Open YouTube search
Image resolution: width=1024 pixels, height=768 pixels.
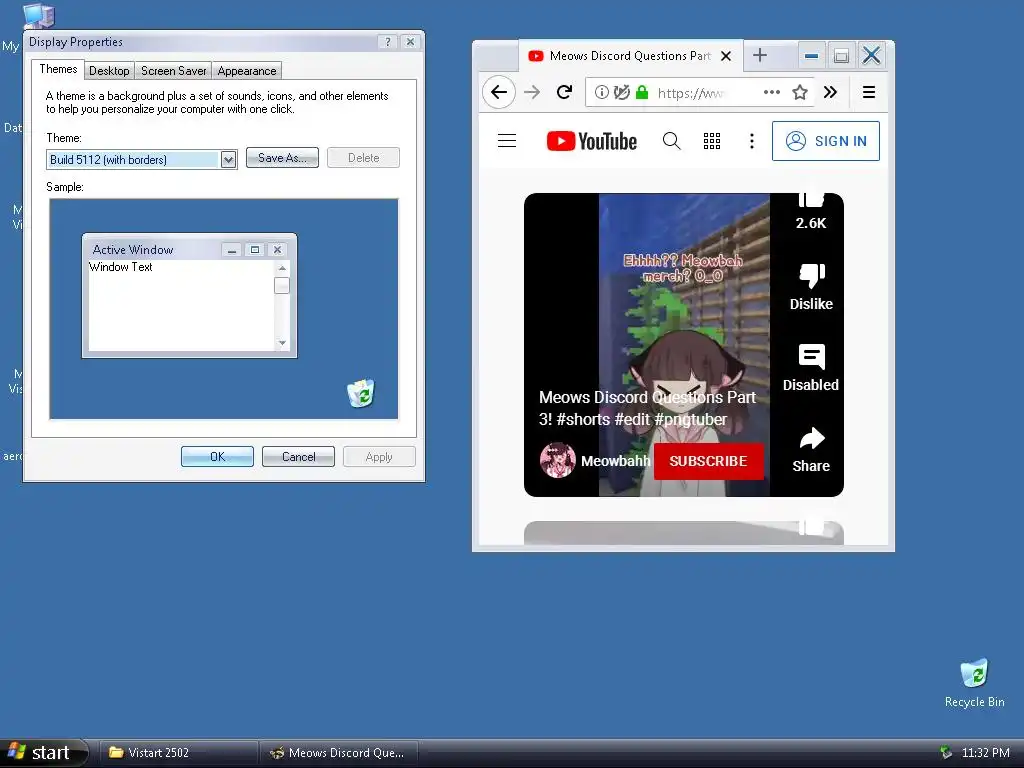point(671,141)
